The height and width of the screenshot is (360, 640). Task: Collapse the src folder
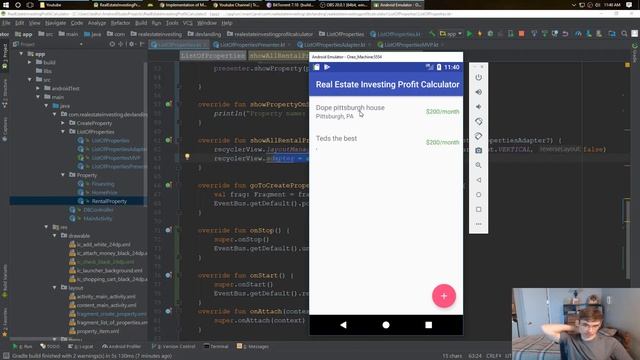pyautogui.click(x=29, y=80)
